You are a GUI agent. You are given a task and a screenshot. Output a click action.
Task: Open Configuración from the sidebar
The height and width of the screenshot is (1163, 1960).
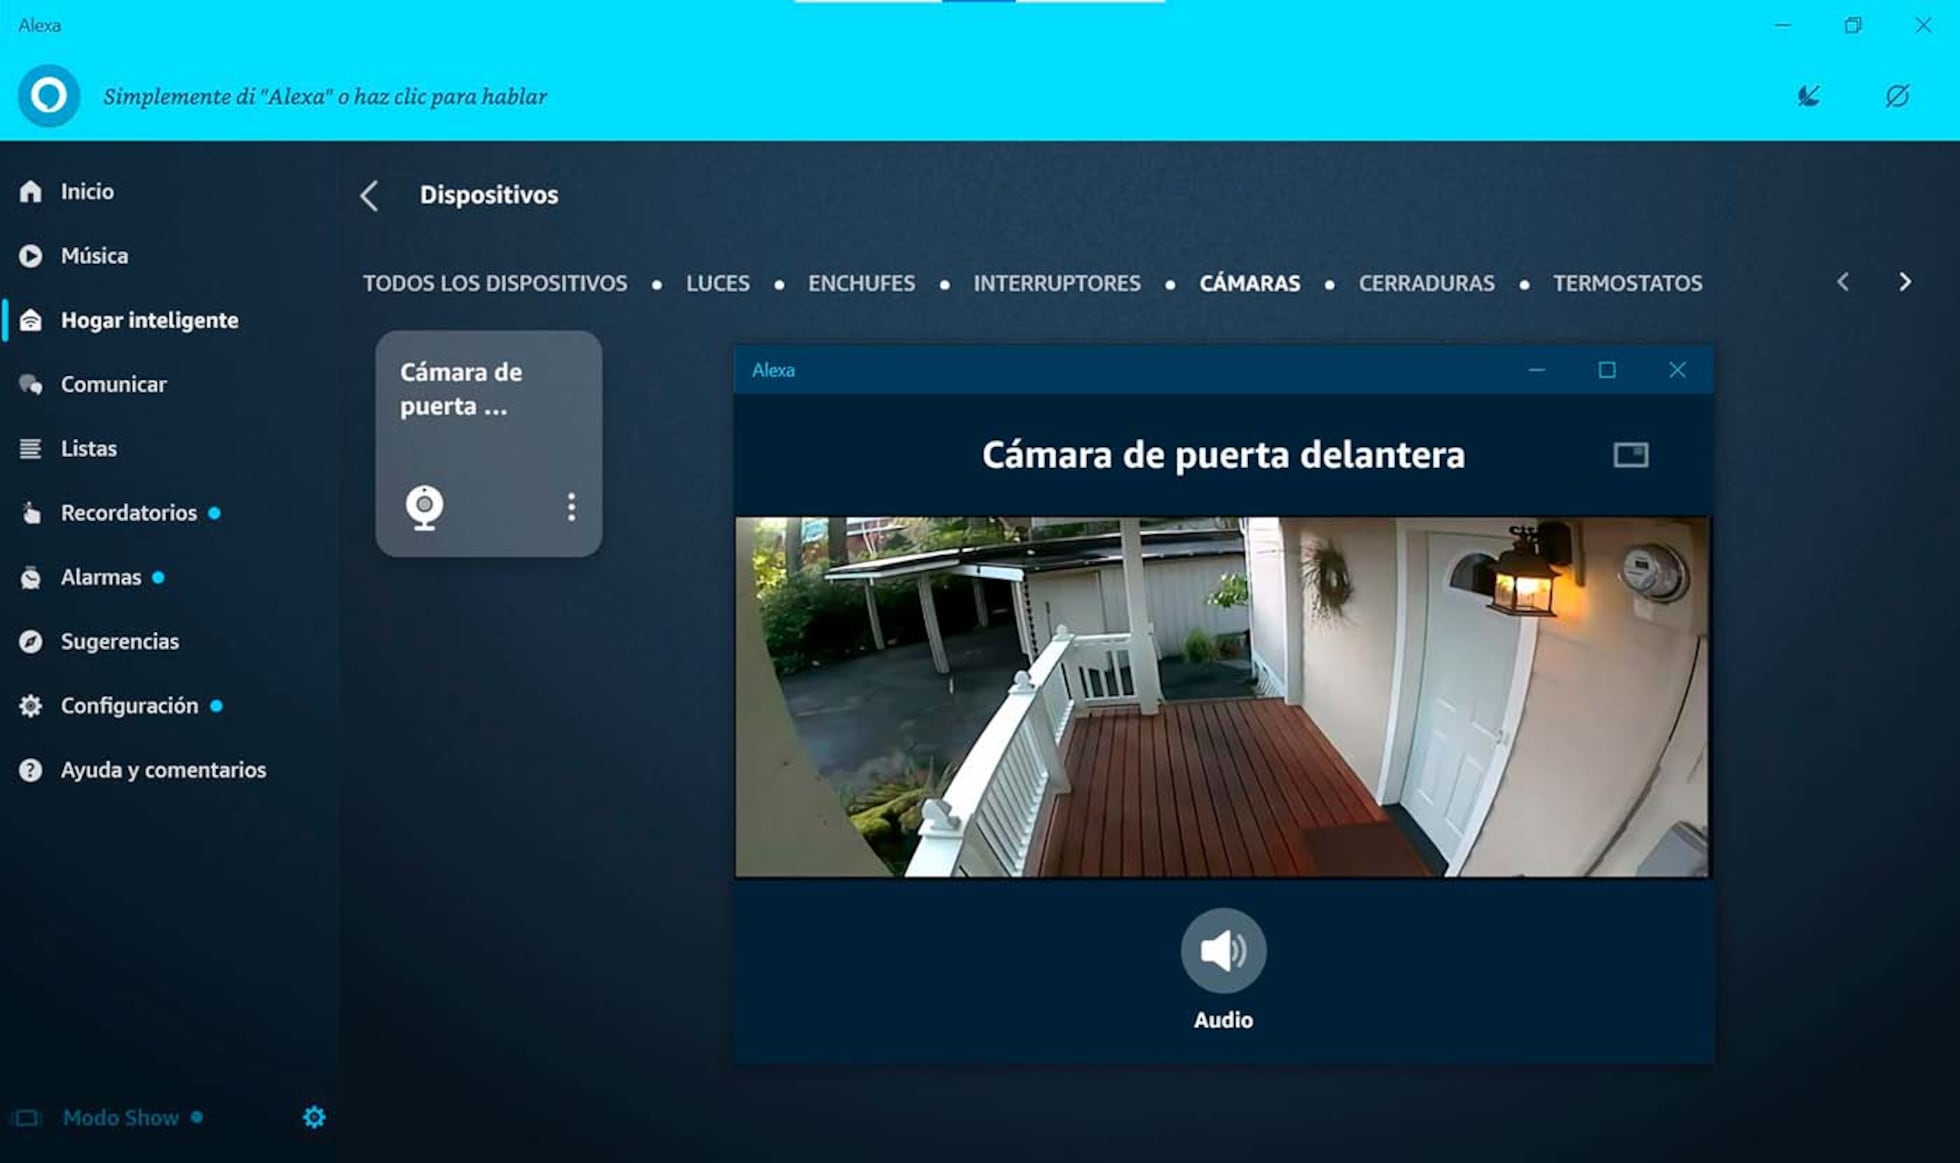pos(129,705)
